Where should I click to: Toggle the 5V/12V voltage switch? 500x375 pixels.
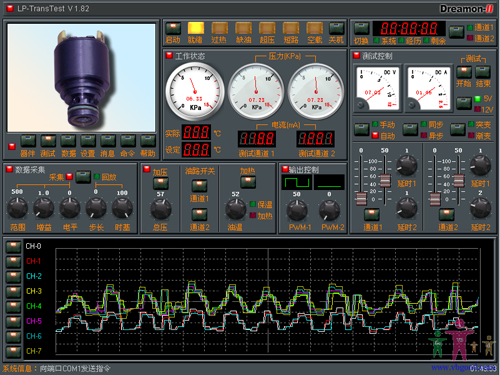[464, 103]
